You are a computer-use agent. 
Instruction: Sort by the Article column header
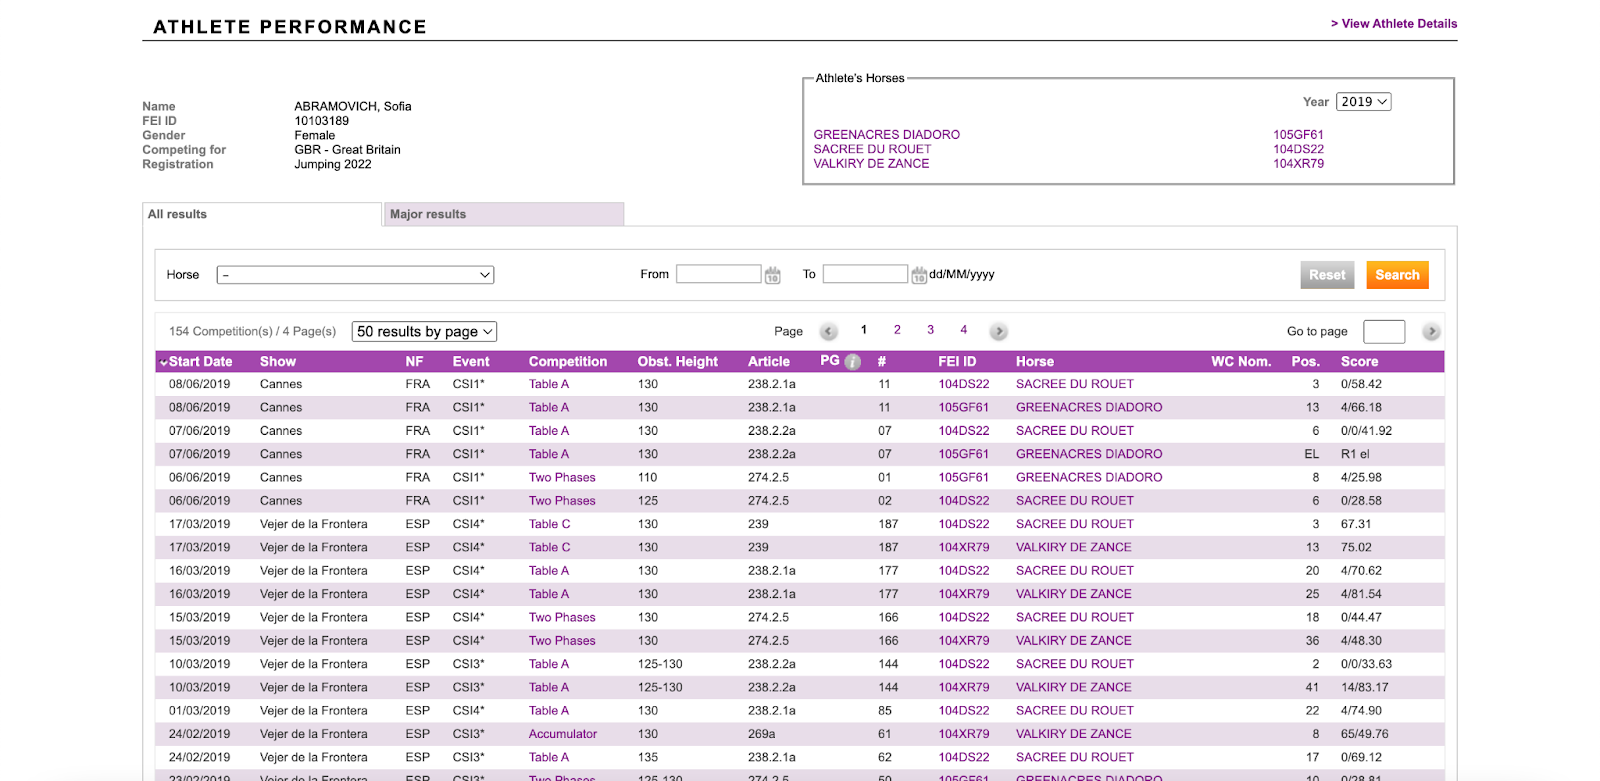[769, 362]
